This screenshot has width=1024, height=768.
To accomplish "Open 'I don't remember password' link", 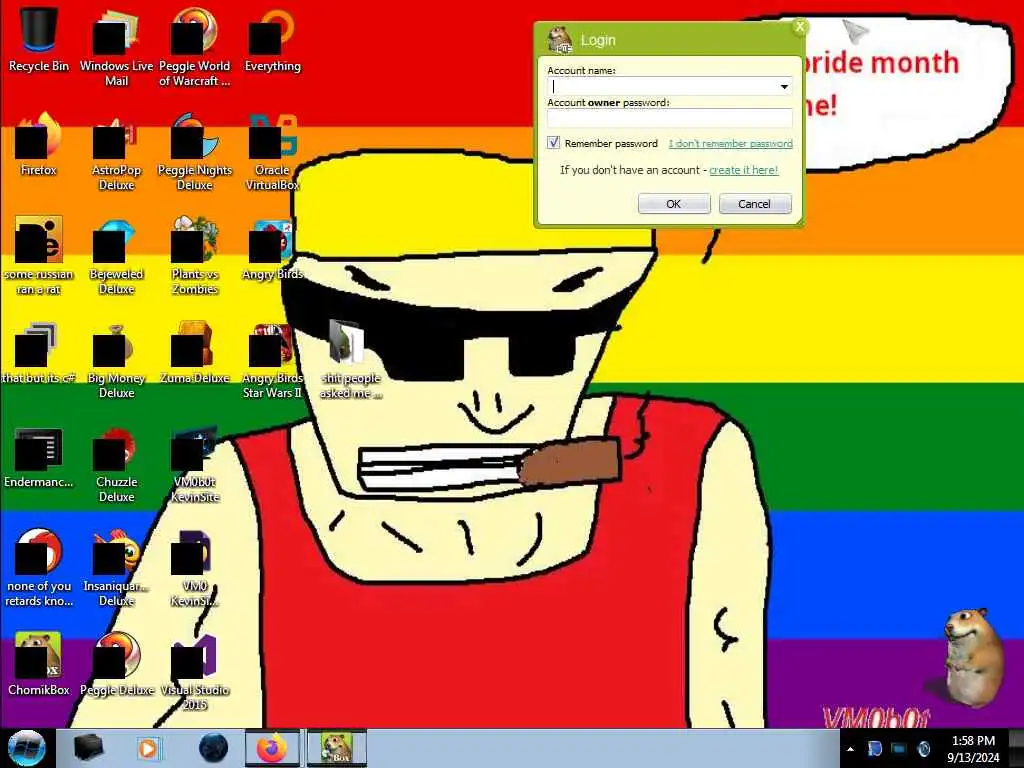I will (730, 144).
